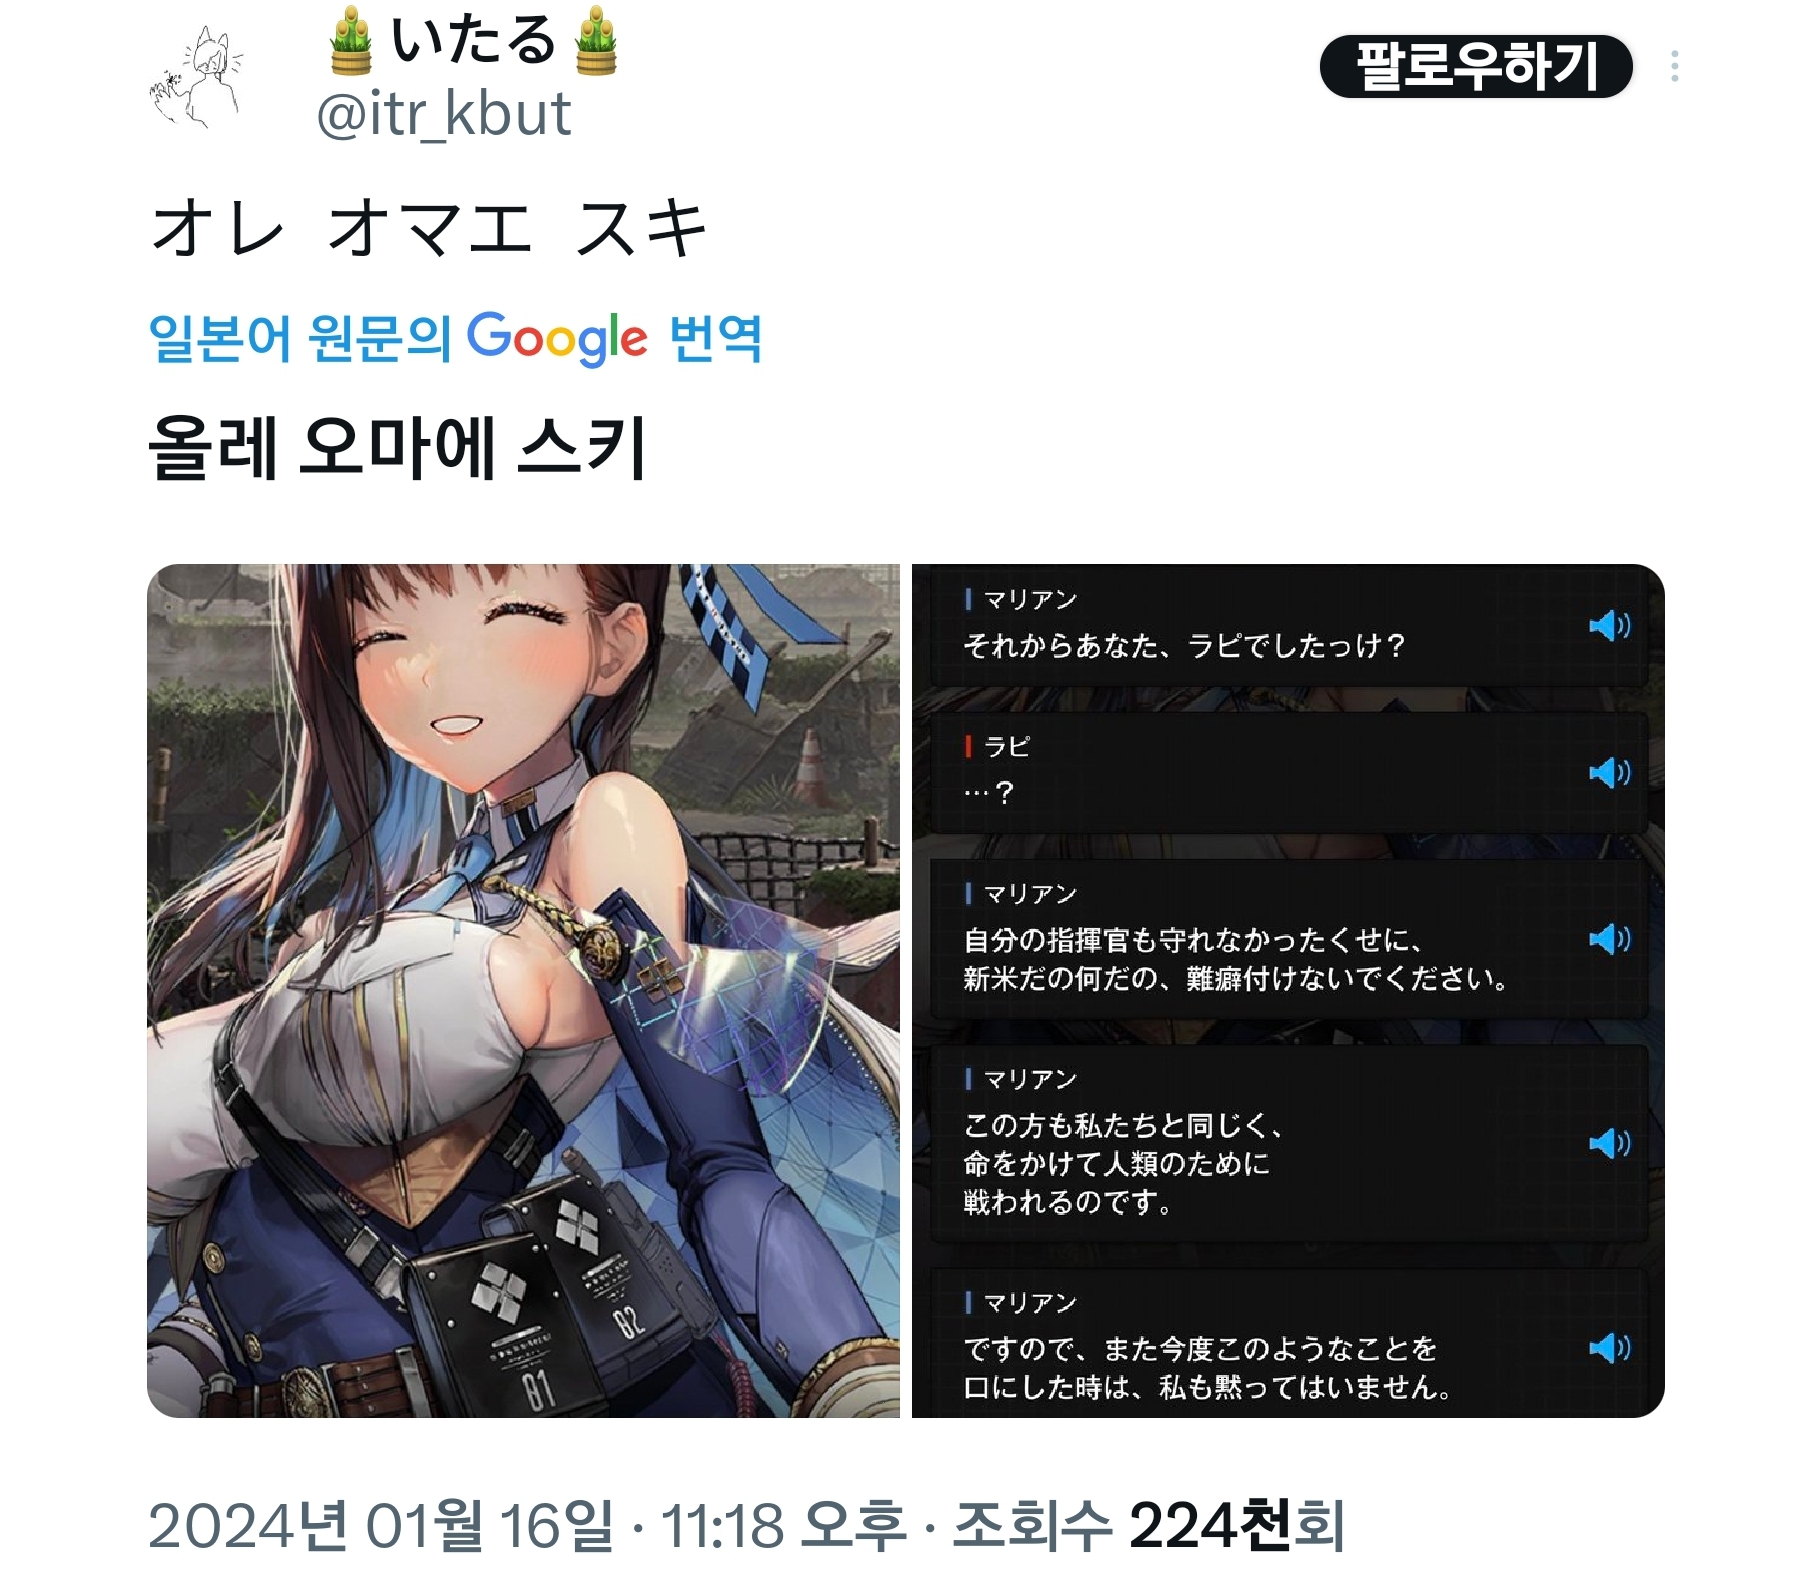Click the 11:18 오후 post time
This screenshot has width=1811, height=1575.
tap(783, 1526)
